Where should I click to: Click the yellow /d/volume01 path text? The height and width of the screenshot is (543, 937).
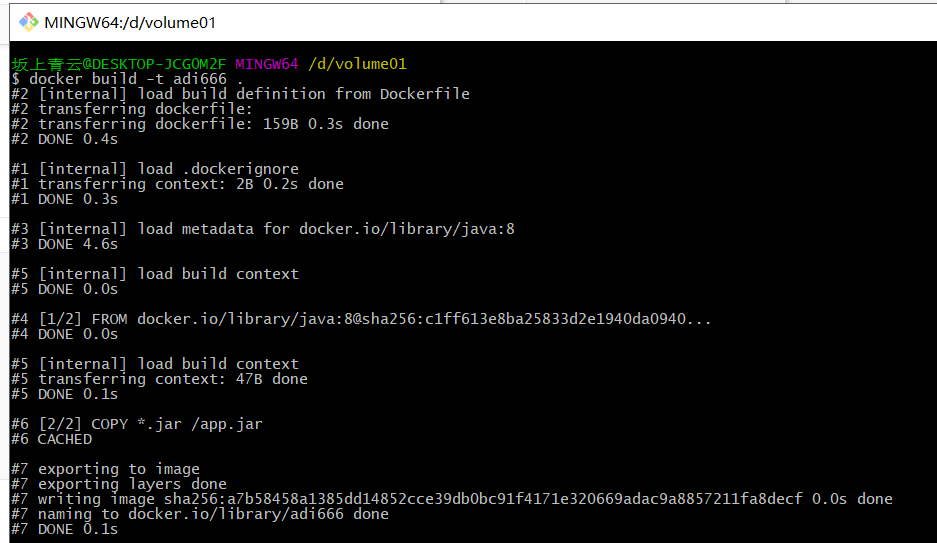pyautogui.click(x=357, y=64)
